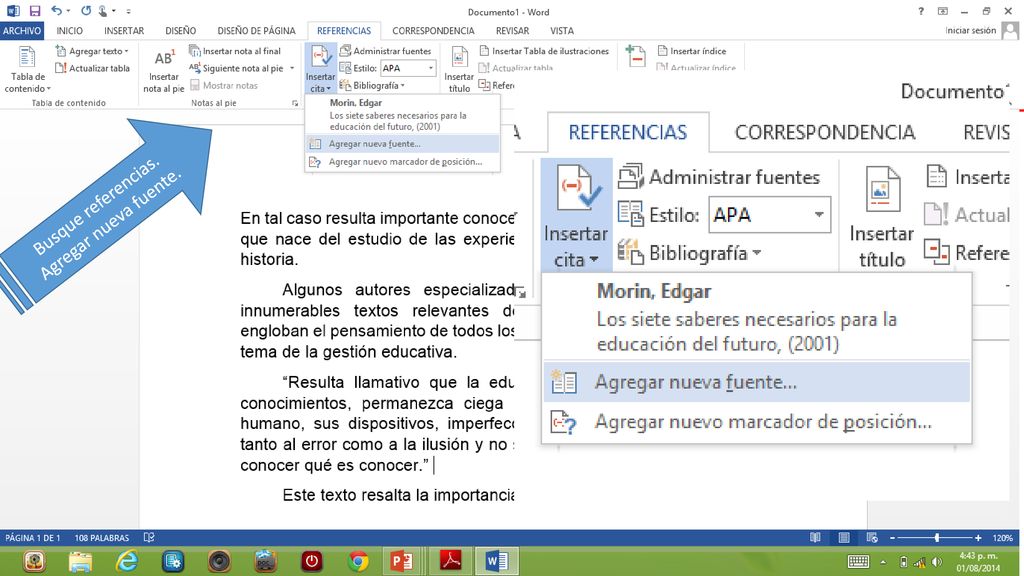
Task: Click Iniciar sesión to sign in
Action: click(970, 31)
